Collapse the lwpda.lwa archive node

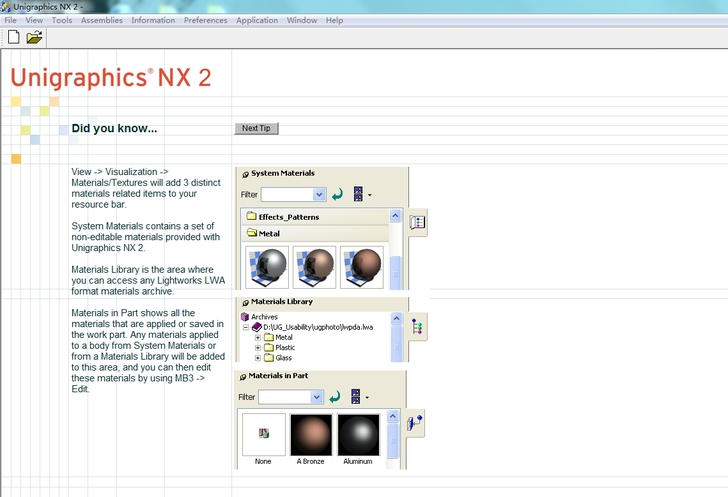(x=246, y=327)
